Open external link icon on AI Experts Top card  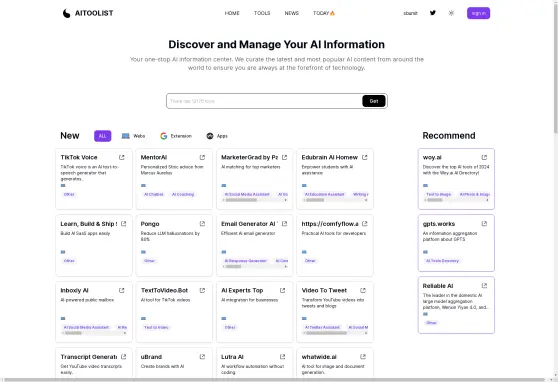[x=283, y=290]
